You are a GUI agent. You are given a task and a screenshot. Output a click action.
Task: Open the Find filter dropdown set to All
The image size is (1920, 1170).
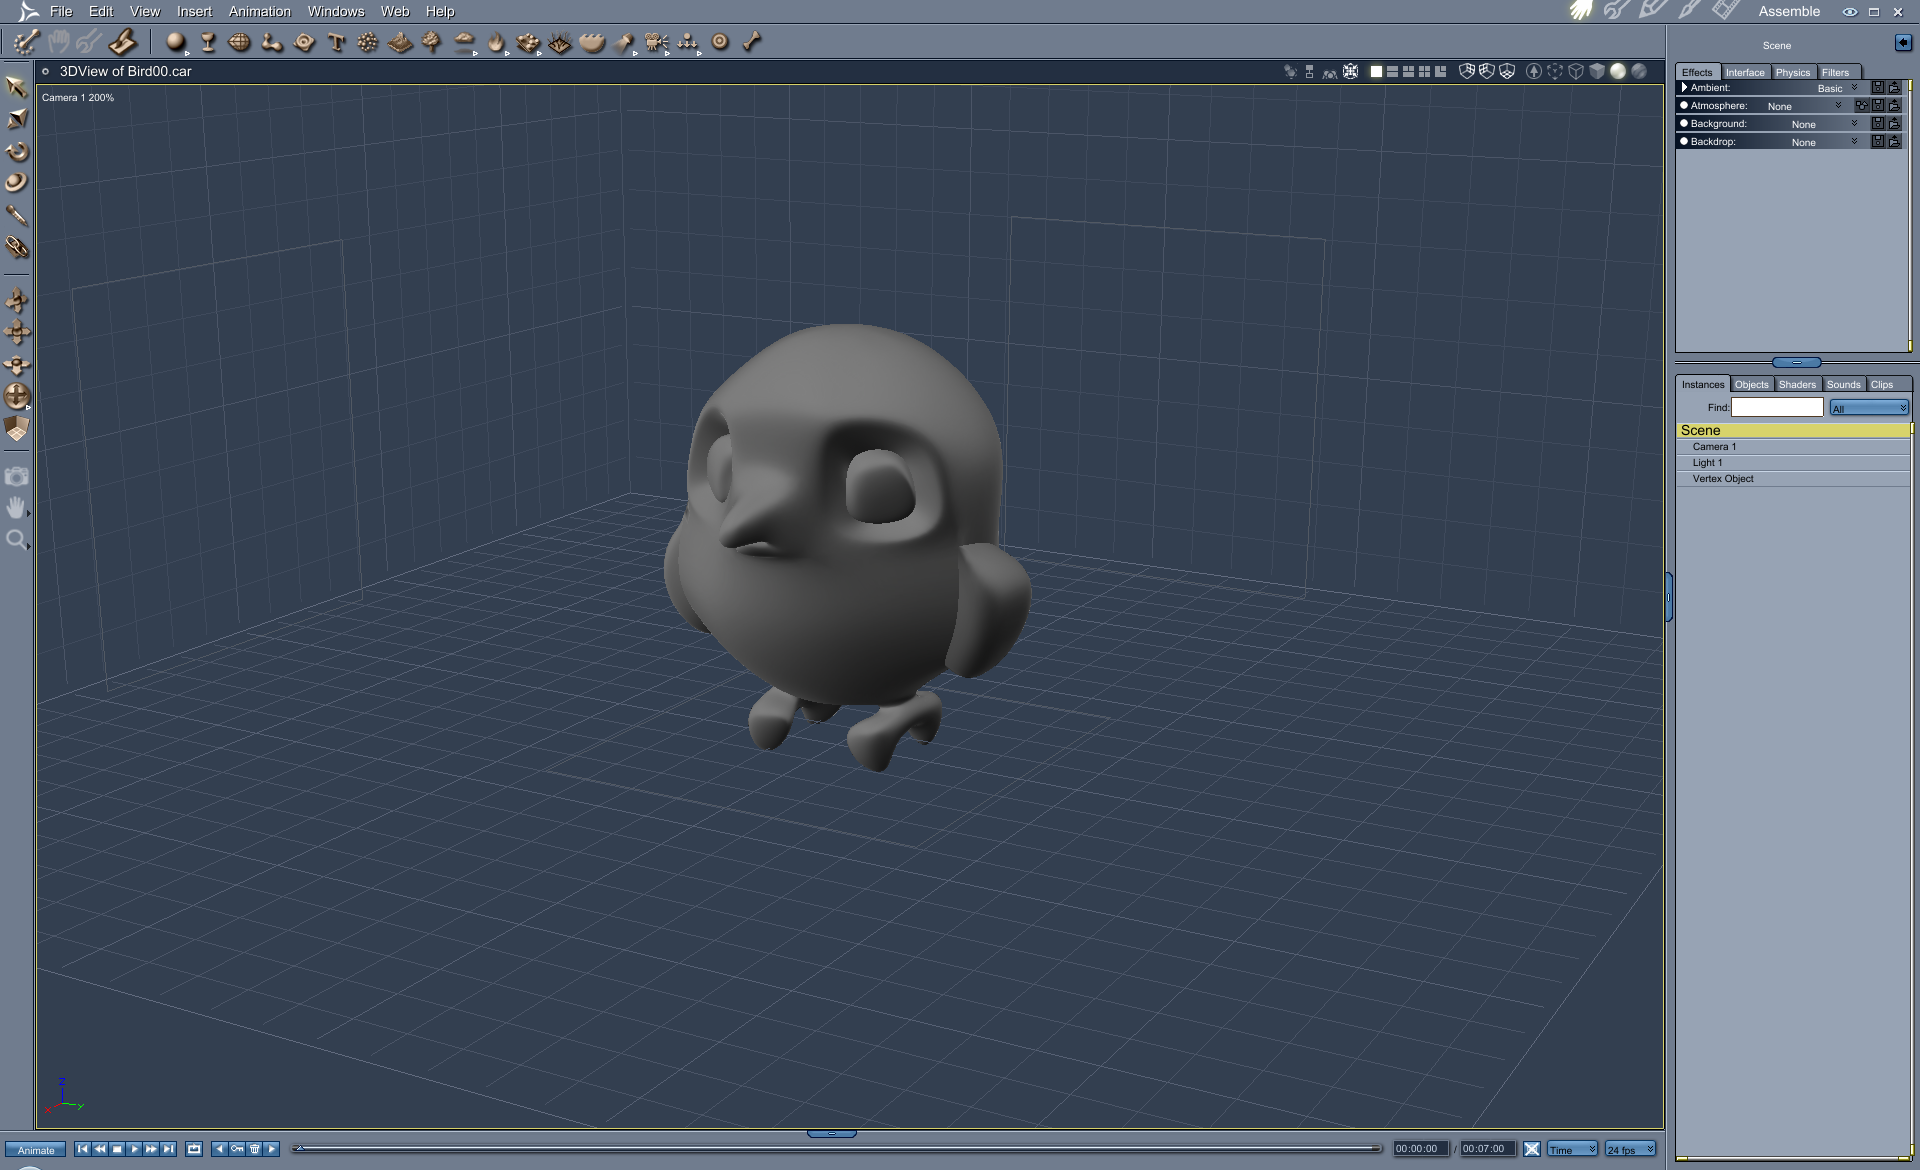1868,407
